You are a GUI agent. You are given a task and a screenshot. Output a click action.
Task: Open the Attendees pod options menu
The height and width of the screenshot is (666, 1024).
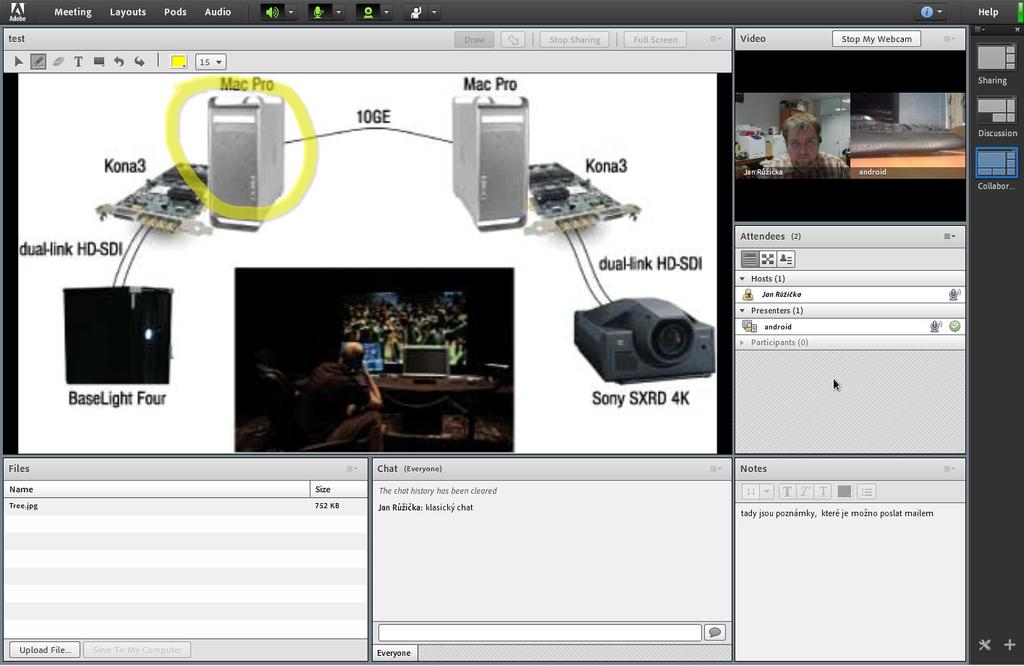[950, 236]
